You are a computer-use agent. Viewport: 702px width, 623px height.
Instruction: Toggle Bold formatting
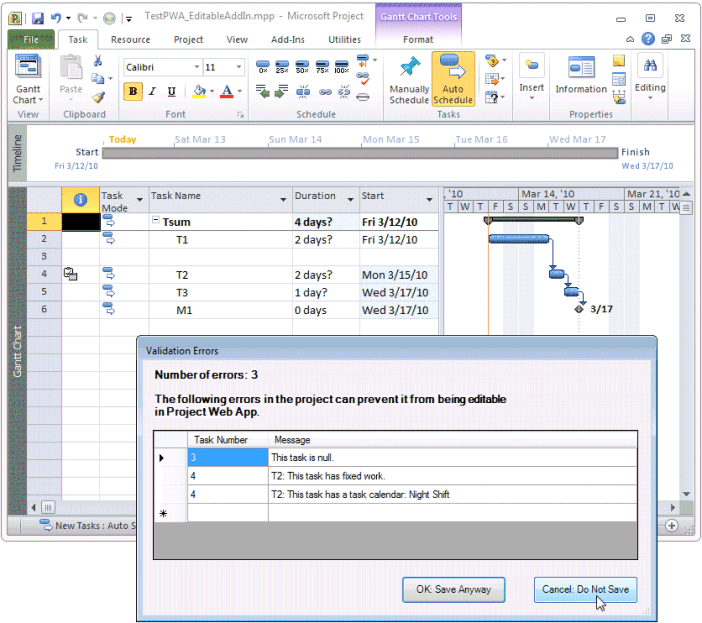click(133, 91)
